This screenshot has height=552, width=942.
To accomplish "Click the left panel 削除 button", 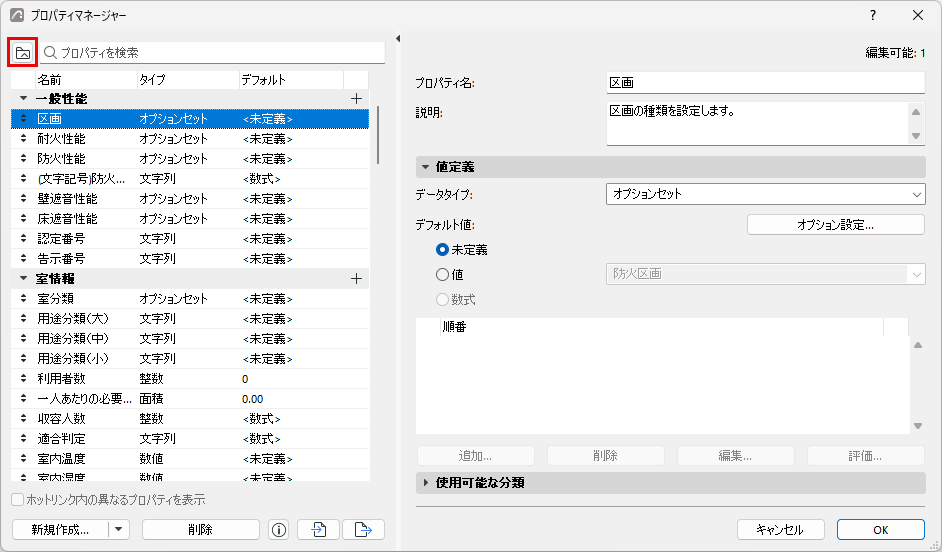I will pos(201,530).
